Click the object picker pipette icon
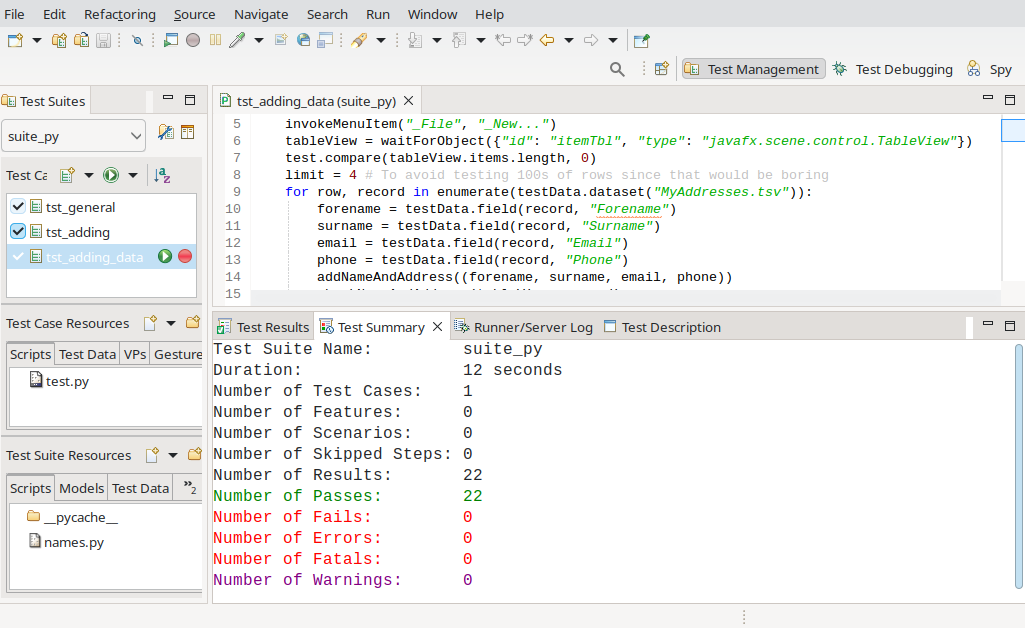 [x=237, y=41]
